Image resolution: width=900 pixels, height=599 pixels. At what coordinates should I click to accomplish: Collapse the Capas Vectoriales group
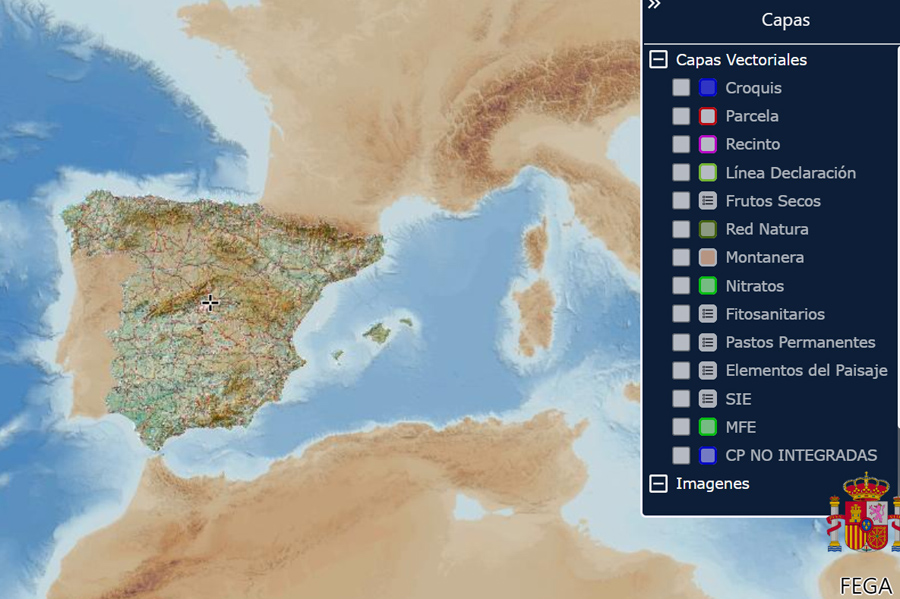point(658,60)
